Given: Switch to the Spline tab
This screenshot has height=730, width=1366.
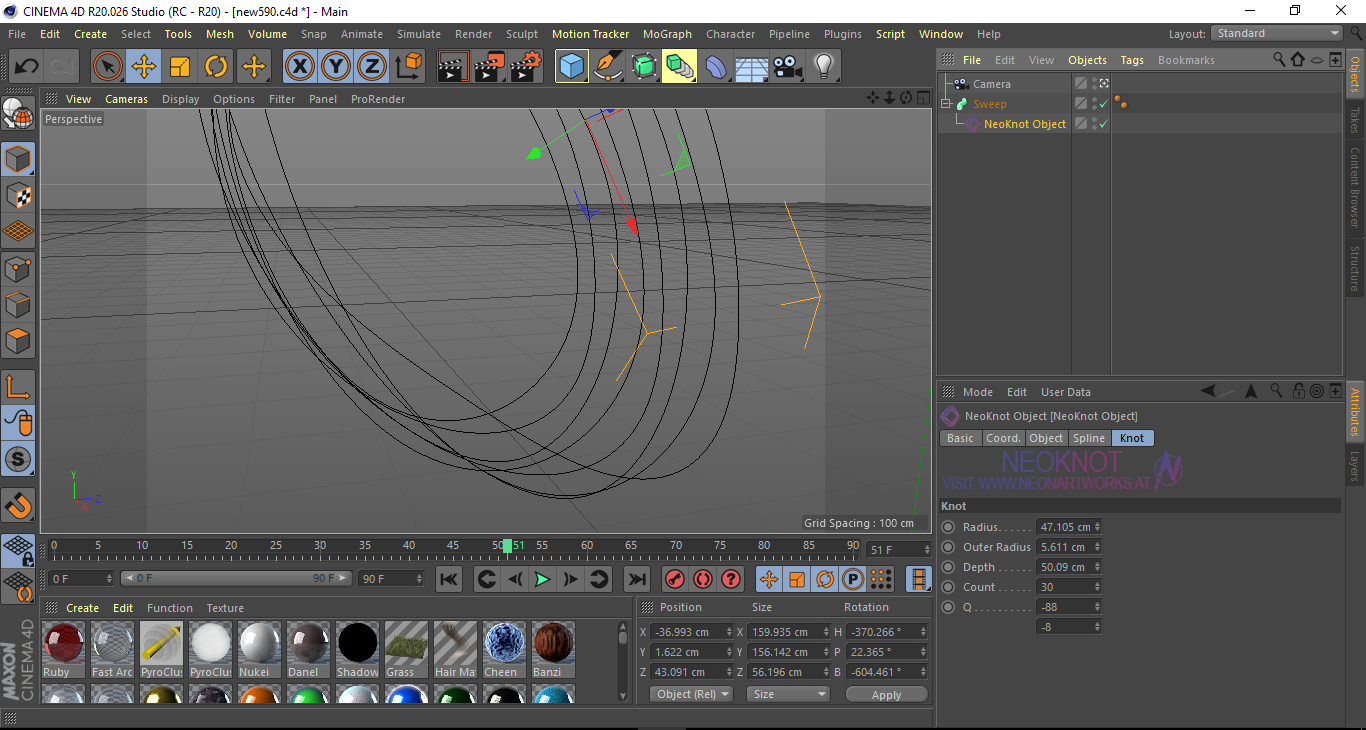Looking at the screenshot, I should click(x=1089, y=438).
